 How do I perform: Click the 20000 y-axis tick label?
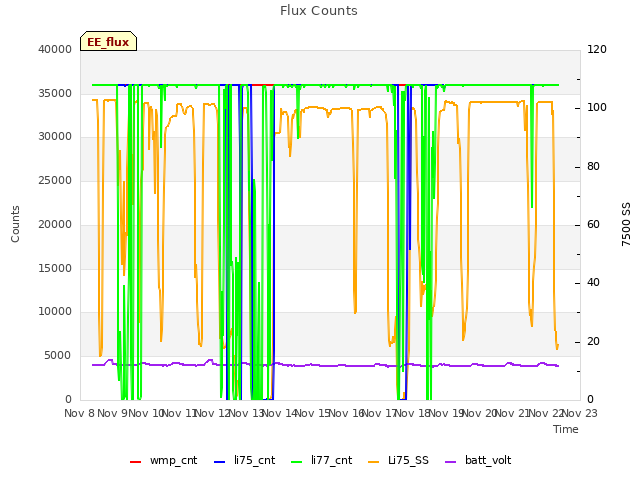point(55,224)
